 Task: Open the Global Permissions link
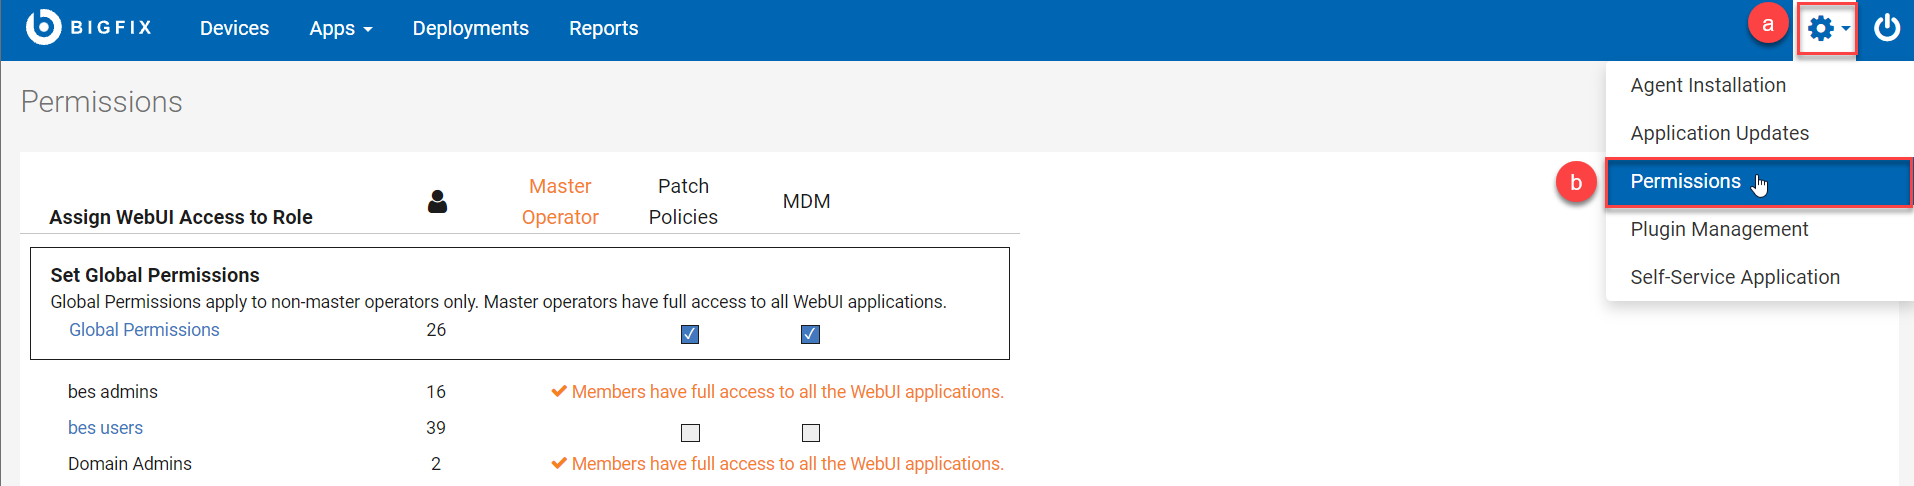pyautogui.click(x=144, y=330)
